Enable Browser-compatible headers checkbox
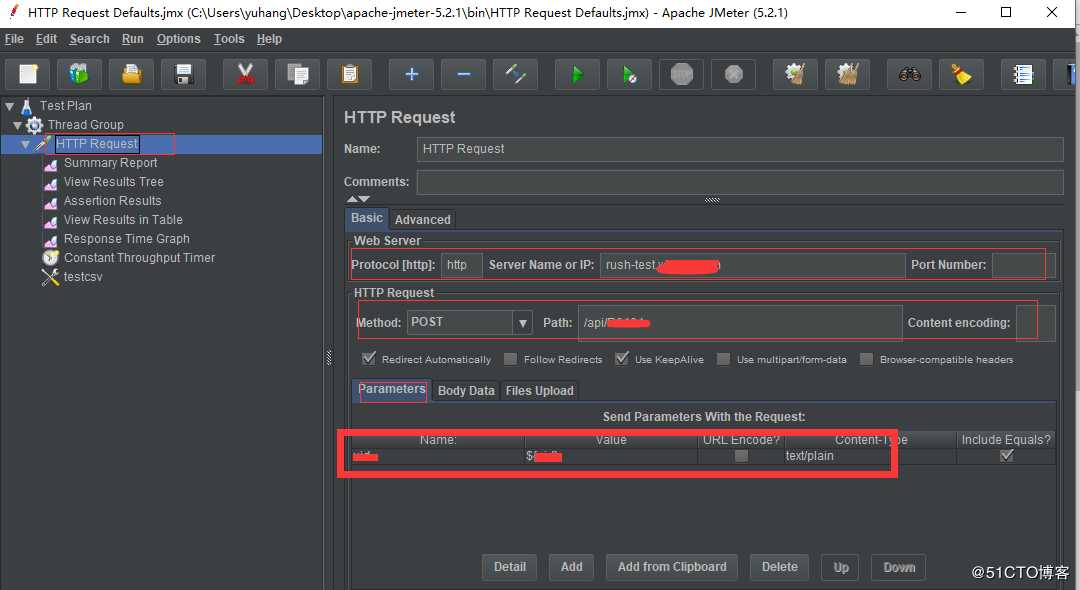This screenshot has width=1080, height=590. 866,359
